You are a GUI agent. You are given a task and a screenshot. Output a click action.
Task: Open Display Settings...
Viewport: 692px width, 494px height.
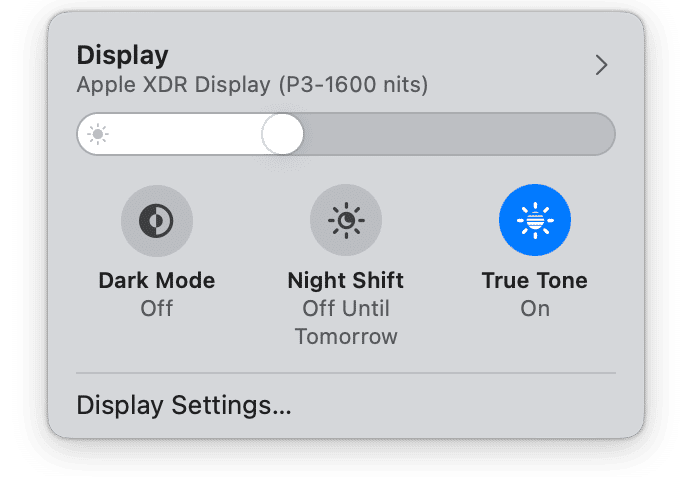[x=184, y=406]
